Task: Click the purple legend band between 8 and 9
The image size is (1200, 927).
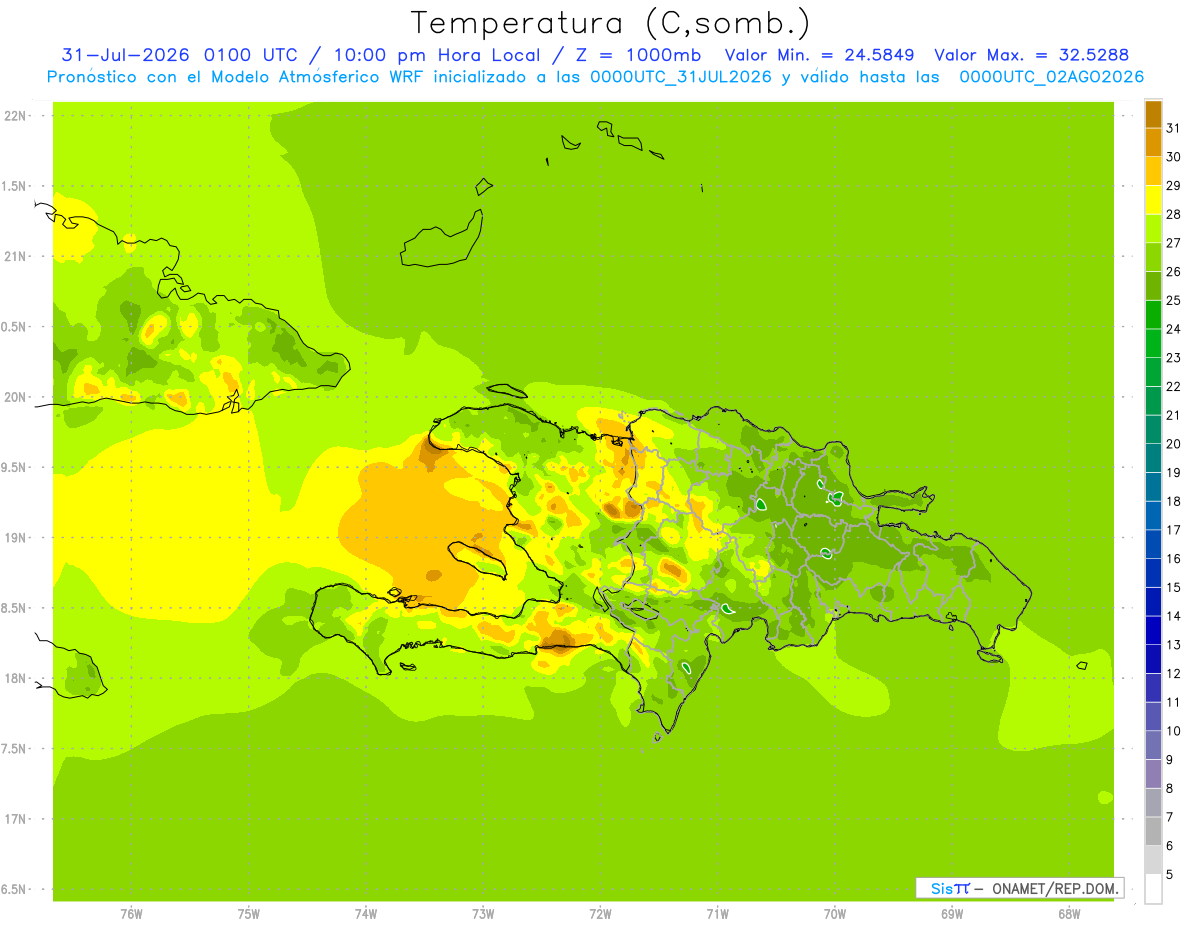Action: (x=1153, y=774)
